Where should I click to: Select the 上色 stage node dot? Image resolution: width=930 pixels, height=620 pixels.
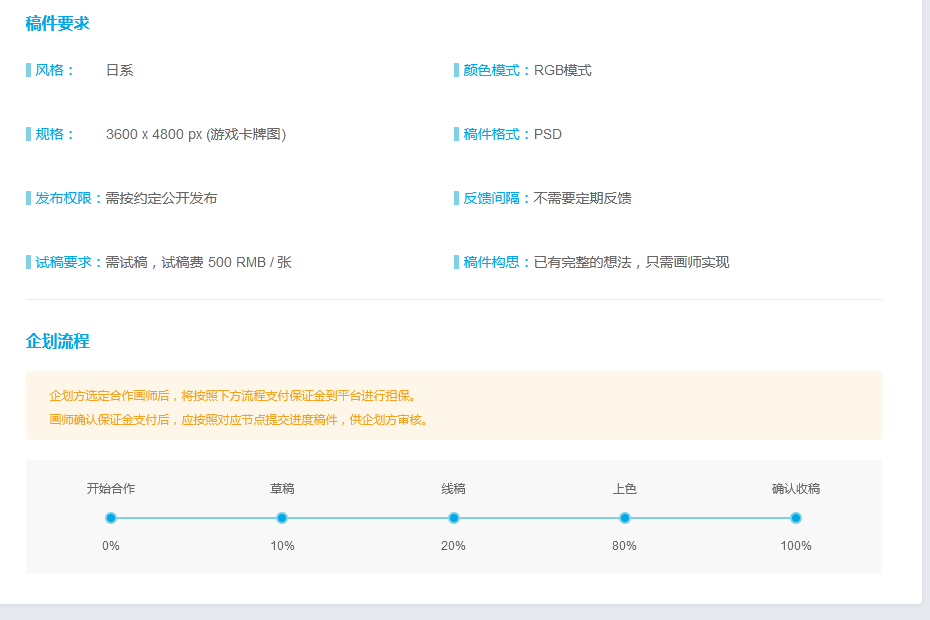point(625,518)
